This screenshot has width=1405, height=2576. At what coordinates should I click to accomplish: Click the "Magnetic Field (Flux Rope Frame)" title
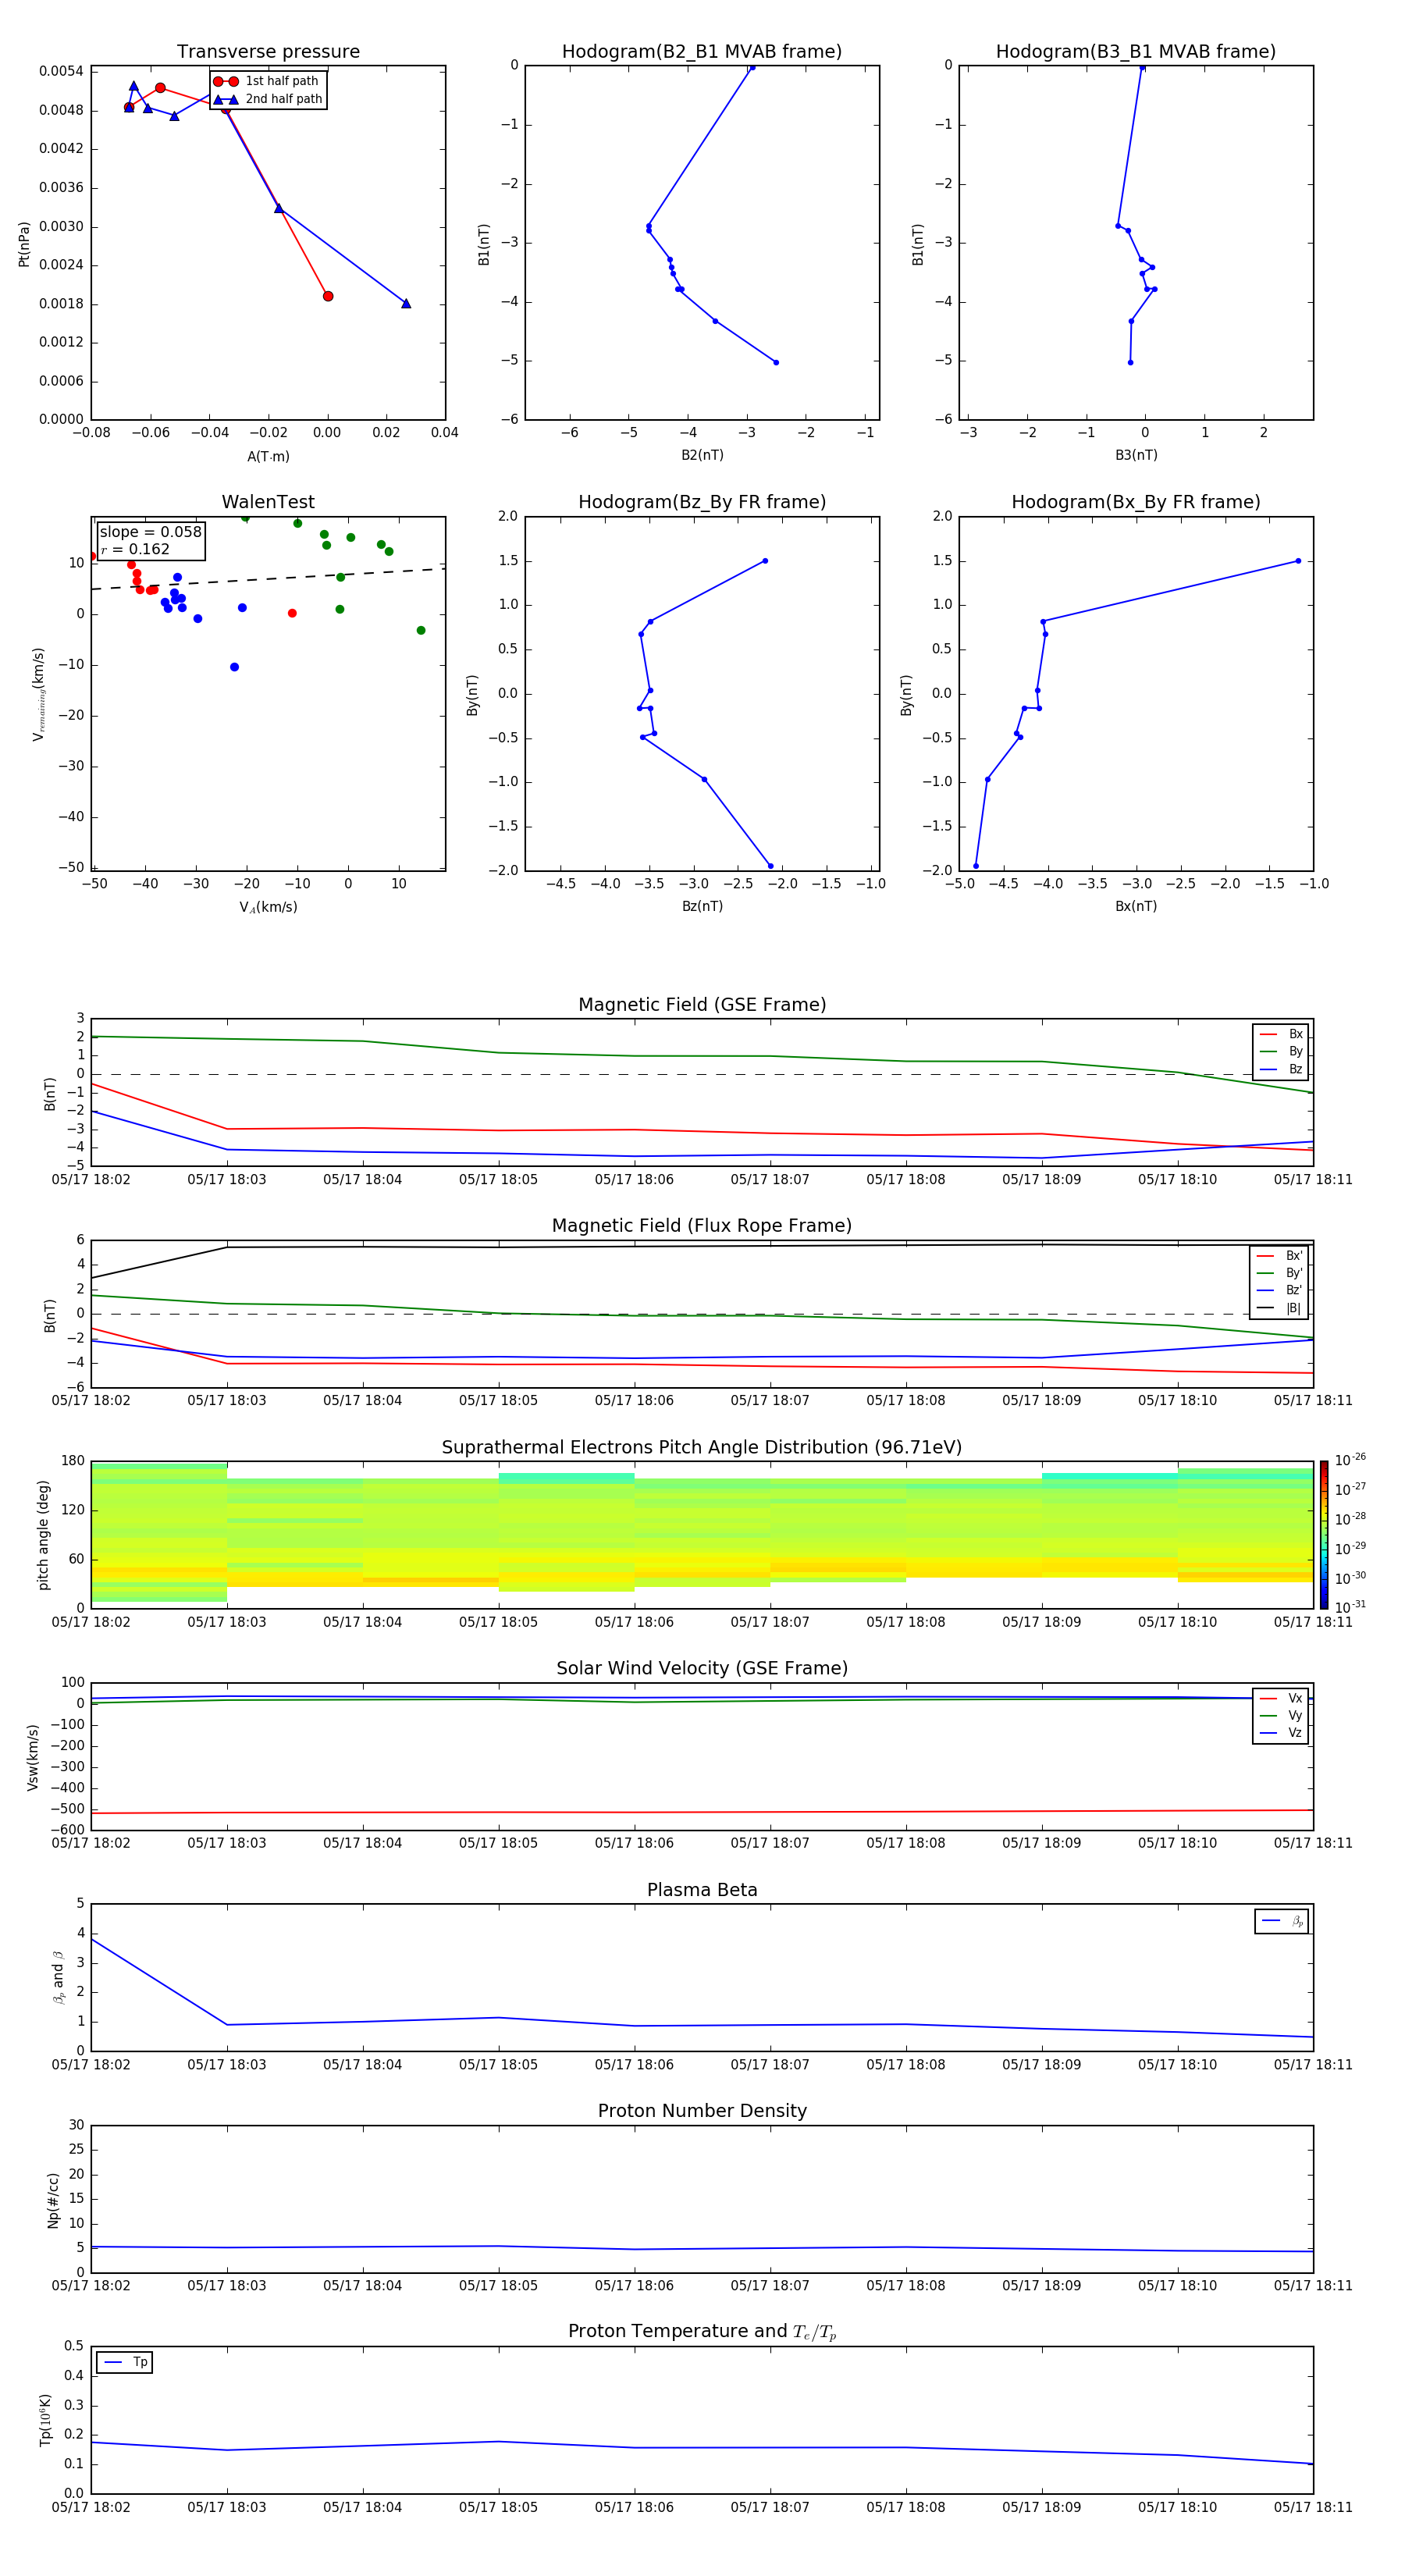[x=702, y=1226]
